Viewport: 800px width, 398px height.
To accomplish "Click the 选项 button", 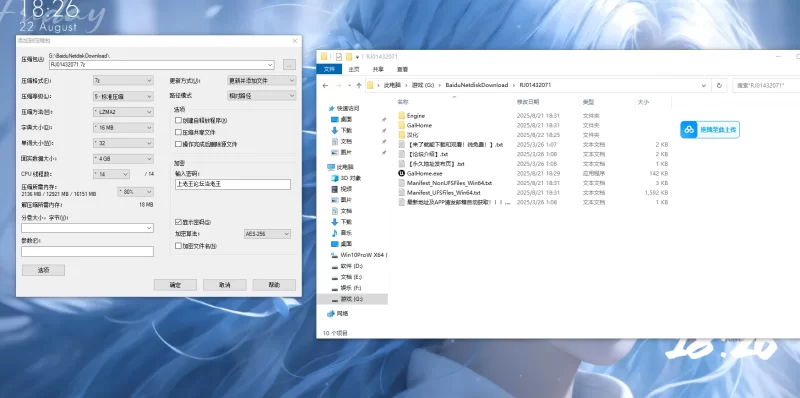I will coord(43,270).
